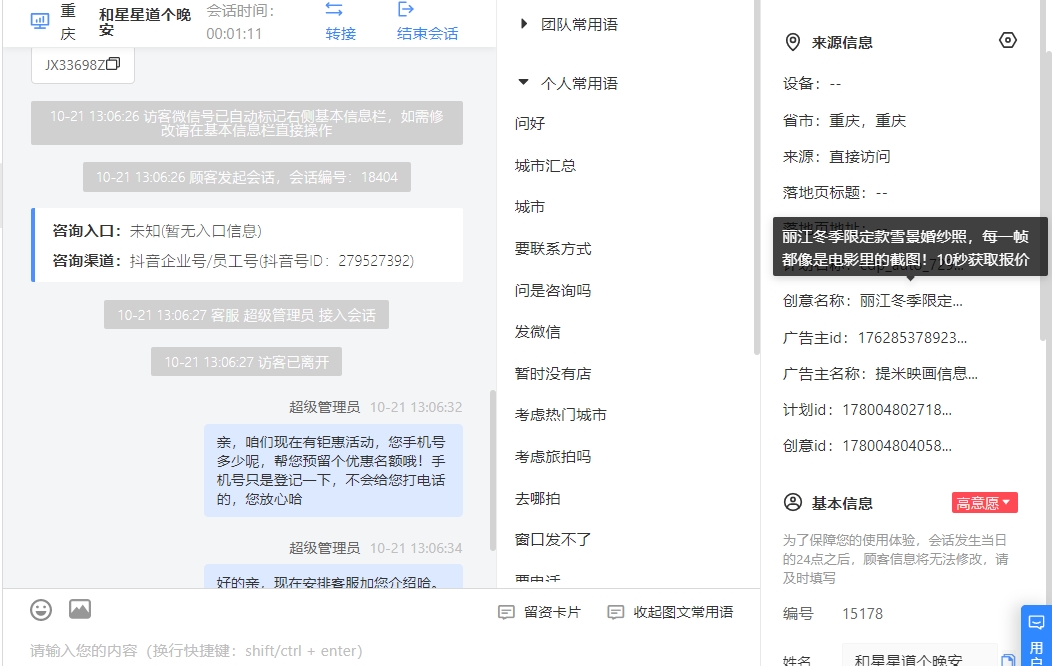Select the 问好 quick phrase
Image resolution: width=1052 pixels, height=666 pixels.
[x=530, y=123]
